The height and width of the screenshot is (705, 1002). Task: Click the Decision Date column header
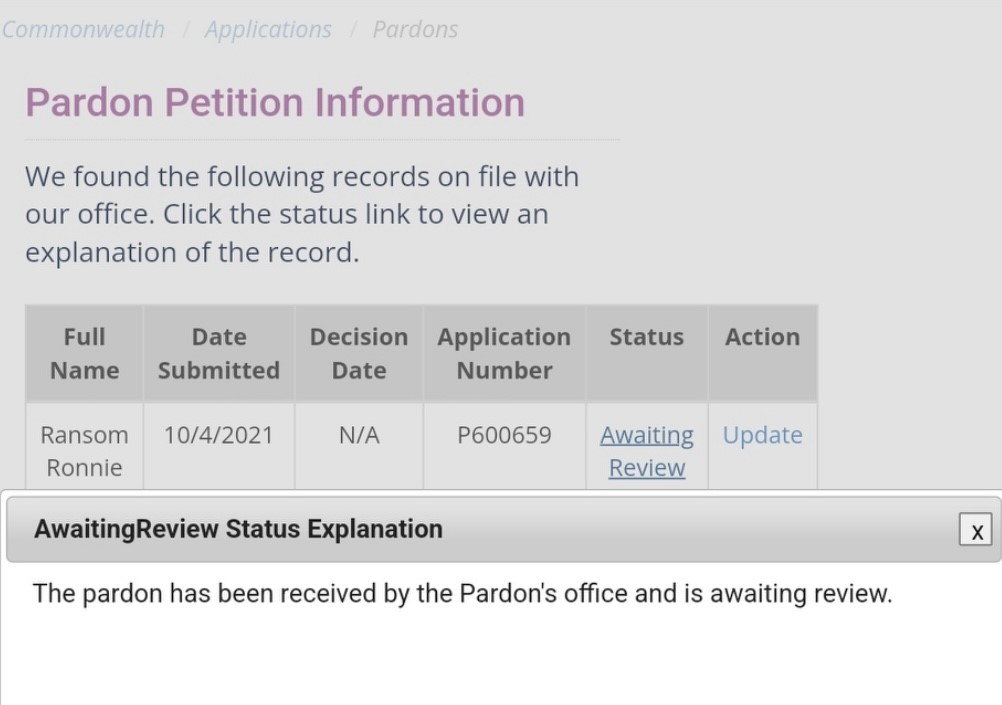click(x=358, y=353)
